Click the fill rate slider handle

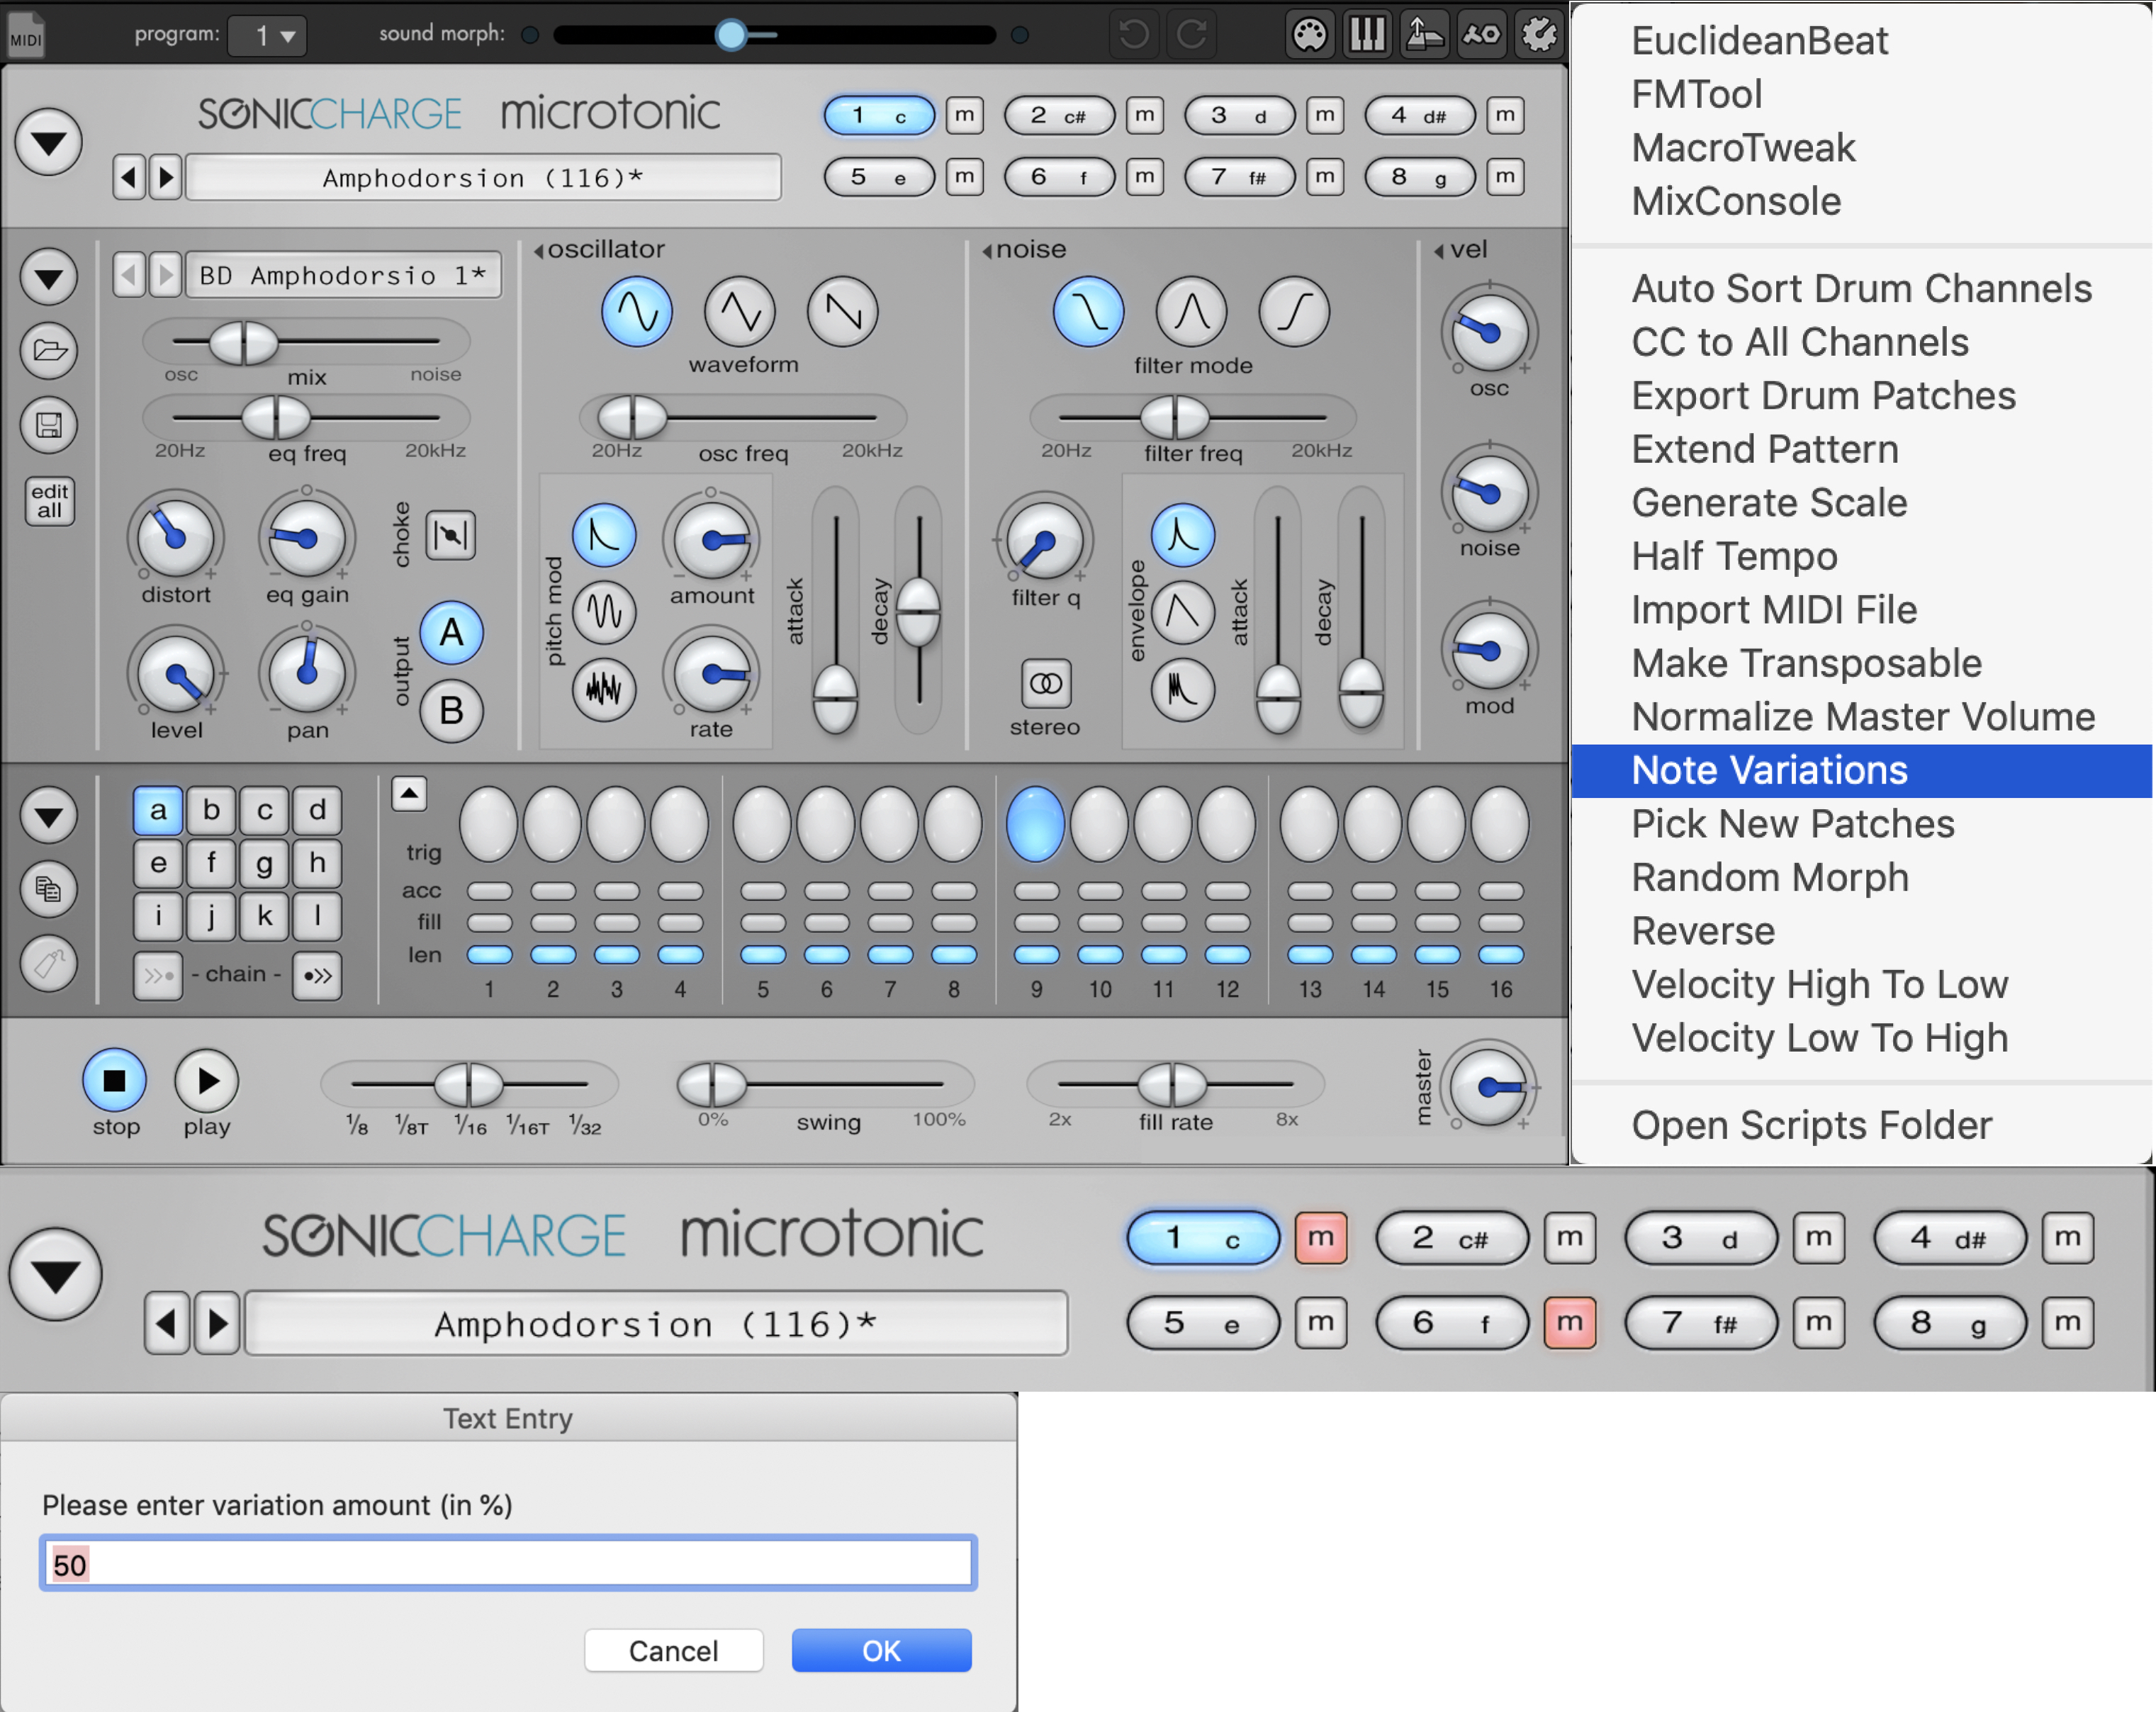coord(1172,1084)
